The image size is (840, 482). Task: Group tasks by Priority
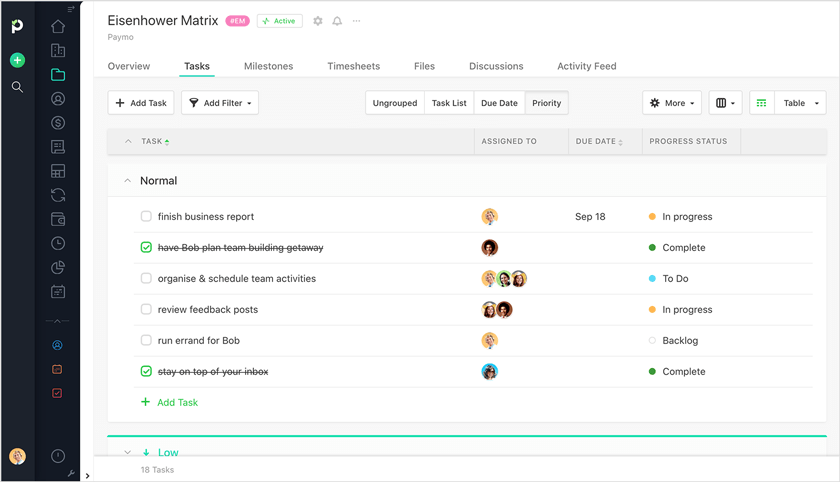pyautogui.click(x=546, y=103)
